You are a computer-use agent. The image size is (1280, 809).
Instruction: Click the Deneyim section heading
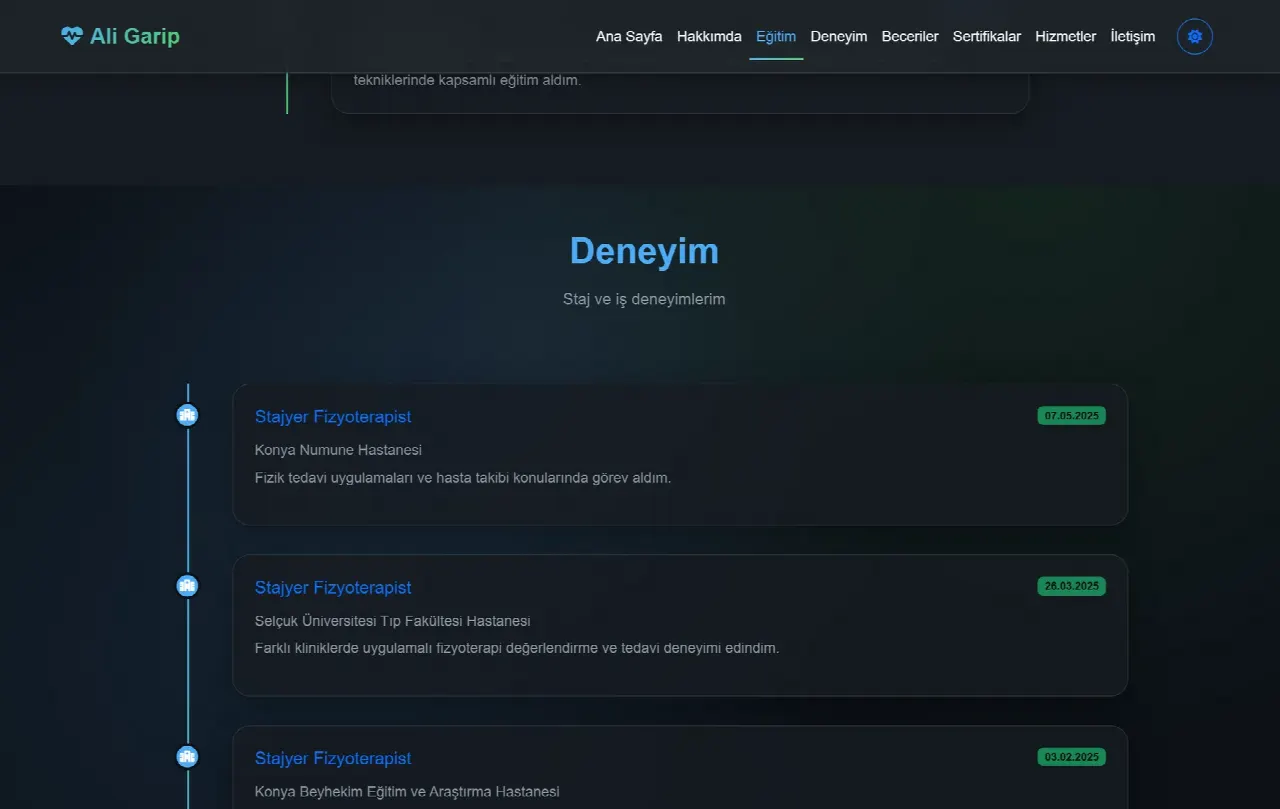tap(644, 251)
